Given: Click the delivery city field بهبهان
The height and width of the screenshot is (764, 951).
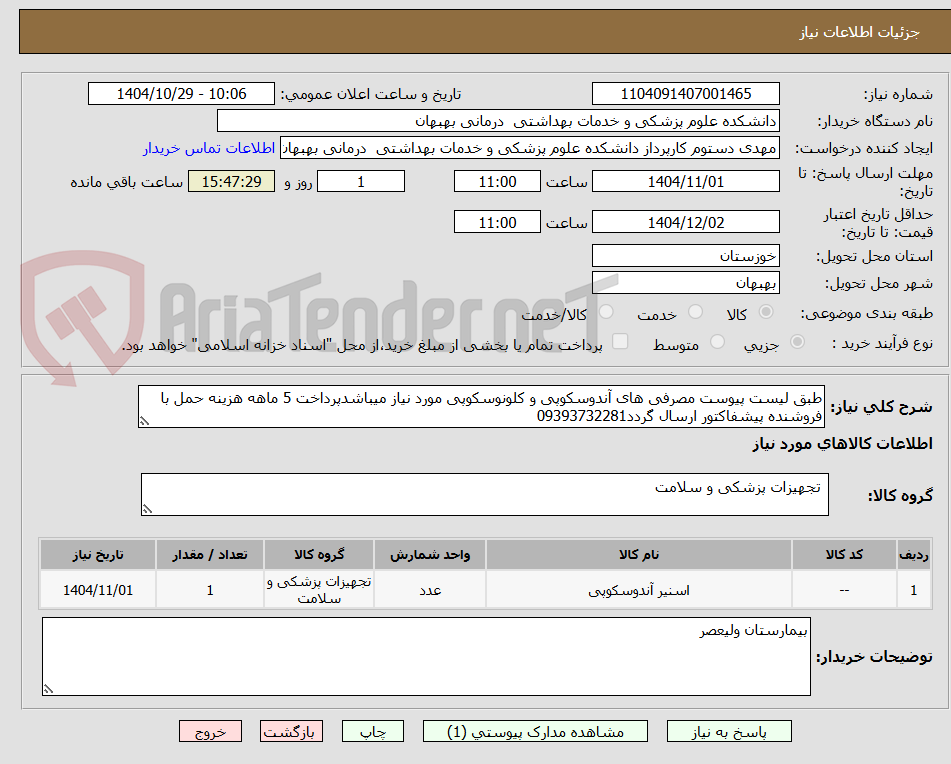Looking at the screenshot, I should pyautogui.click(x=685, y=283).
